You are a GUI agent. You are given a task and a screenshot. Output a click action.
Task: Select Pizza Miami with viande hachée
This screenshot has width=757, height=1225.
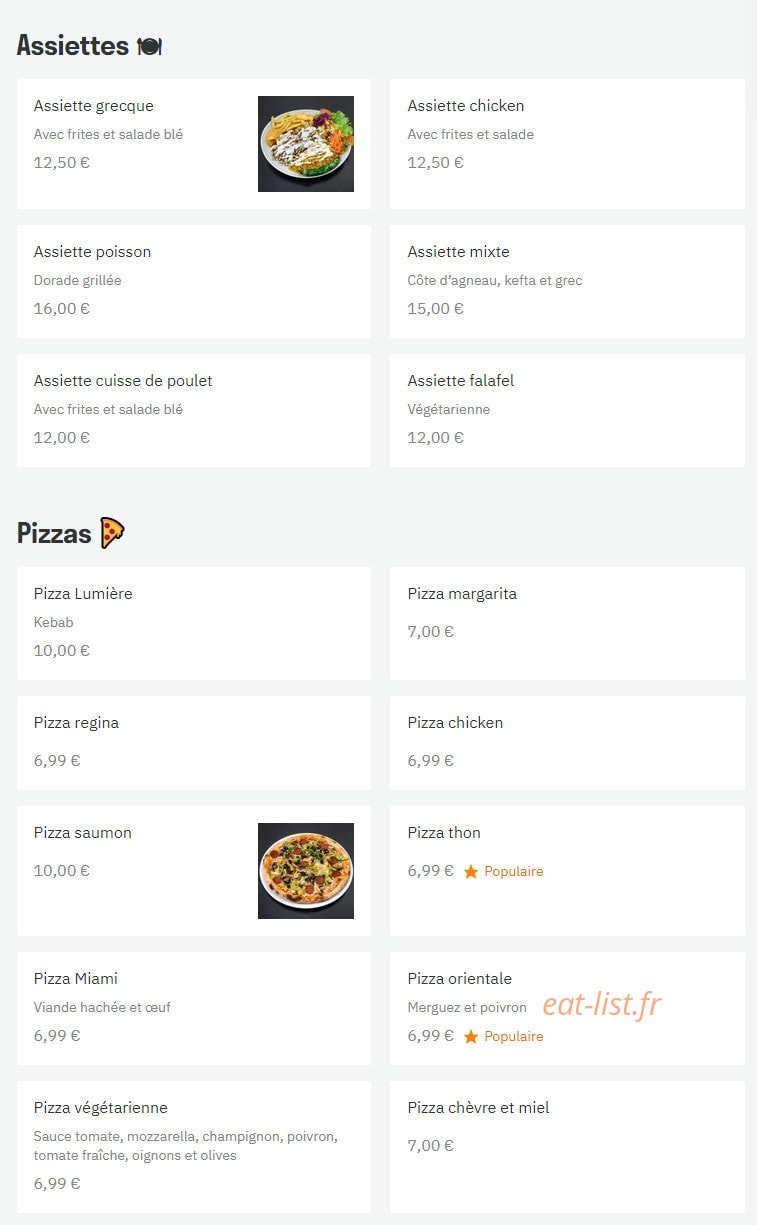coord(194,1008)
